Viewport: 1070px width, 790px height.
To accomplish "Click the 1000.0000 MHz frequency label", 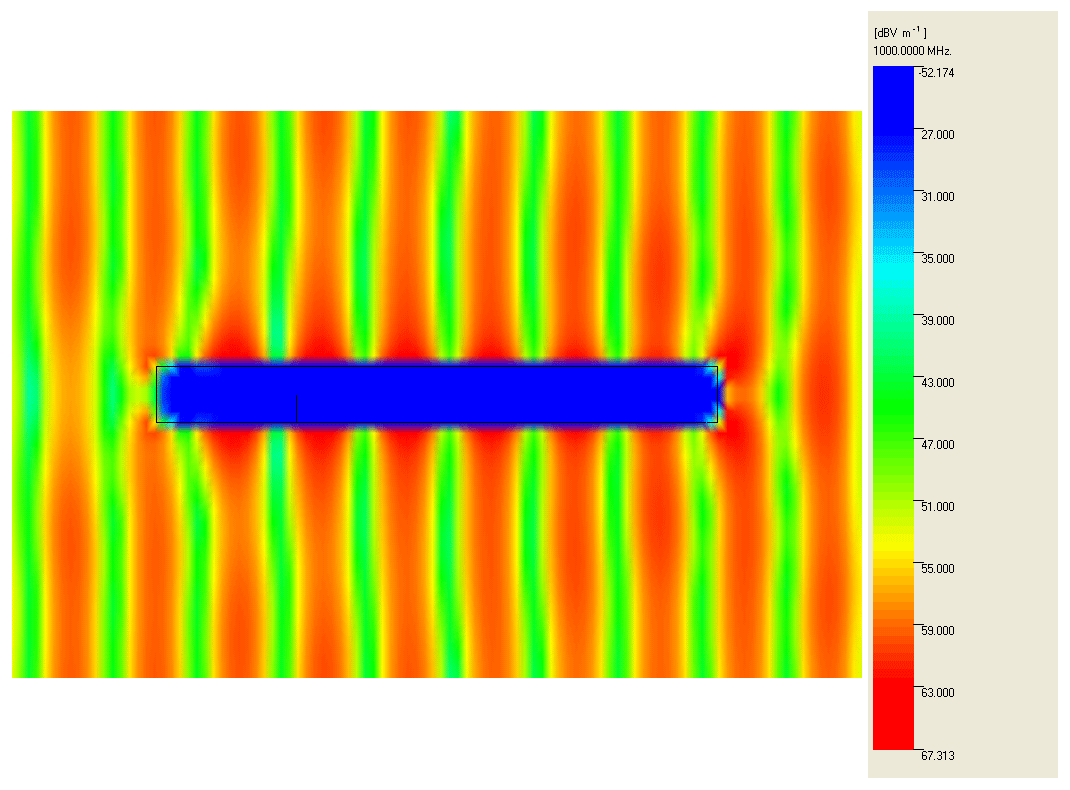I will [x=912, y=50].
